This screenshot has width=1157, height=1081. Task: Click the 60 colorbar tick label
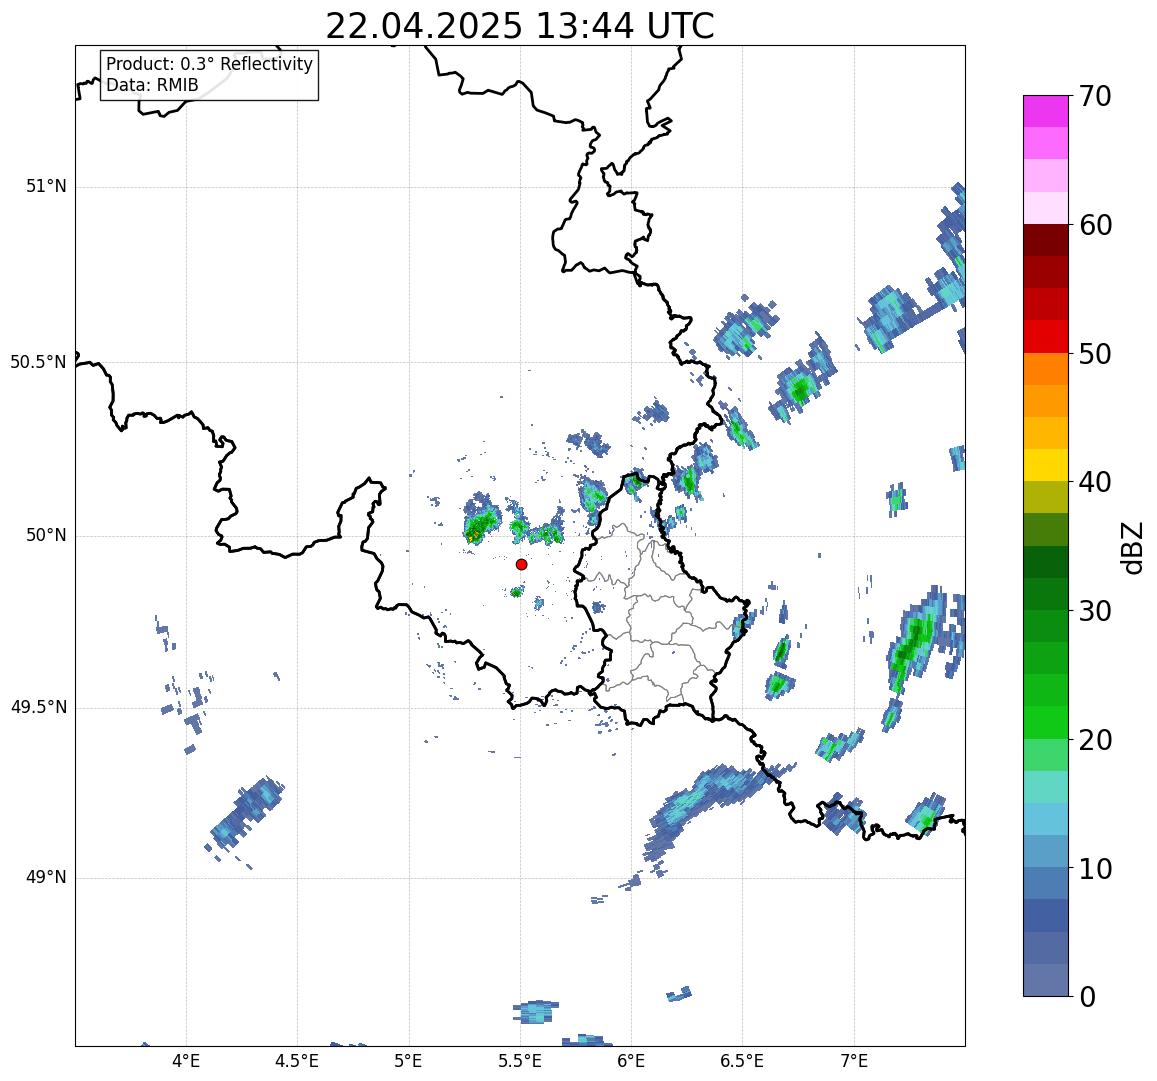[1095, 225]
